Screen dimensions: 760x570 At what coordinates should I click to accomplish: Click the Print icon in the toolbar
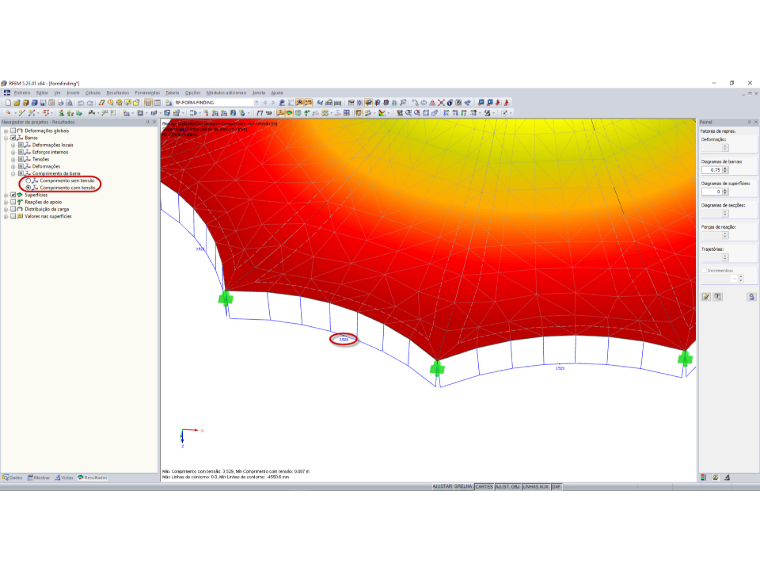click(x=61, y=103)
